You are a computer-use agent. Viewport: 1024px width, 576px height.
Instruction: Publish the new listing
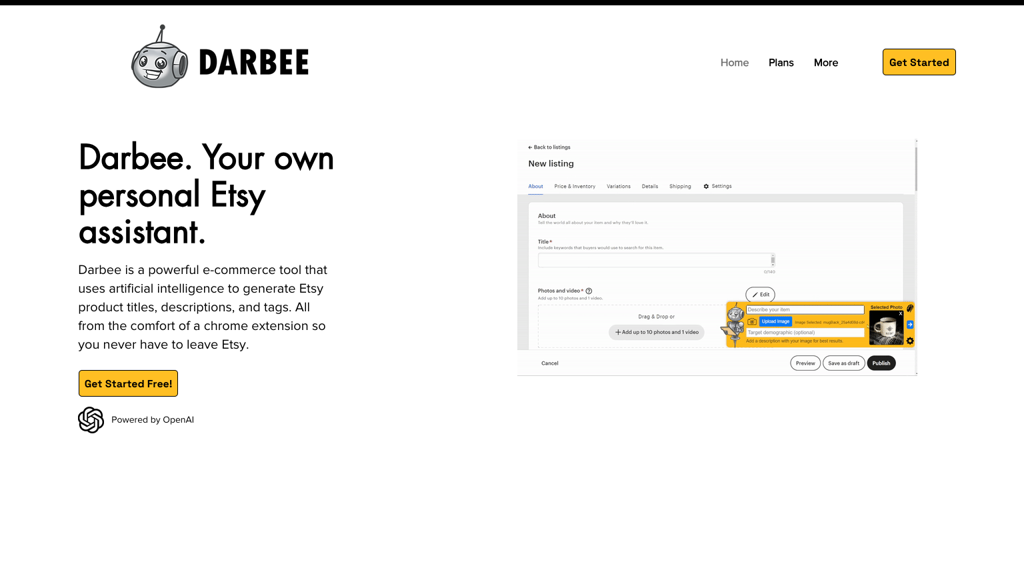881,363
